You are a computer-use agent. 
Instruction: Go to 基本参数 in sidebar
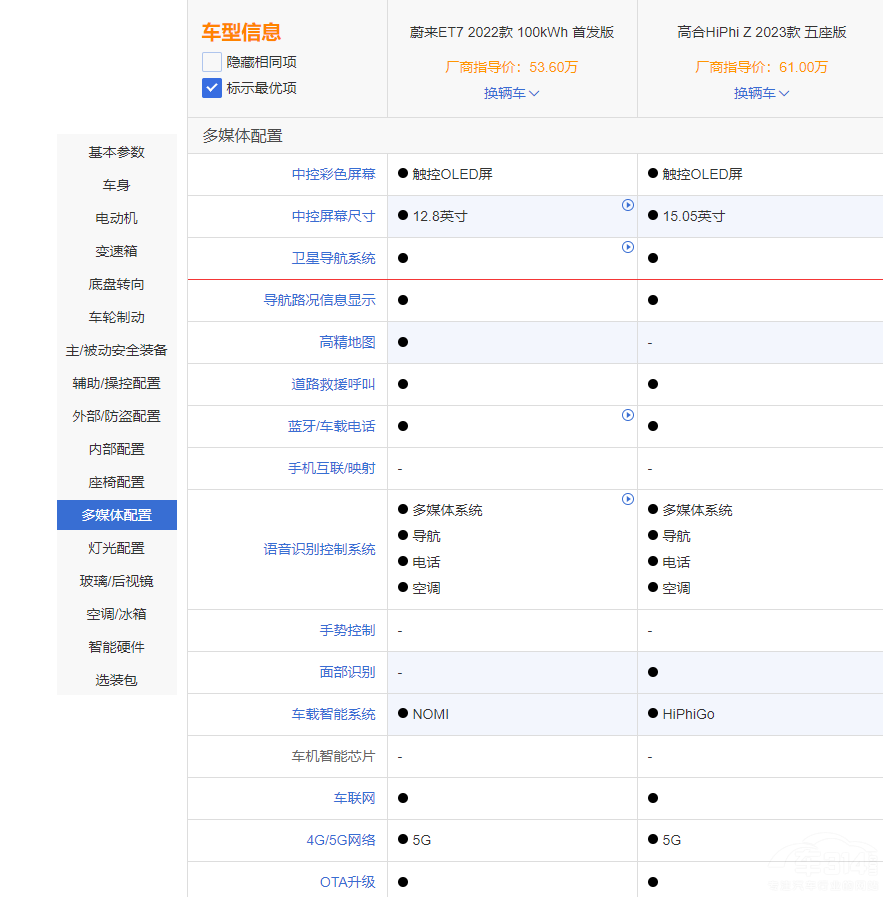click(x=117, y=152)
